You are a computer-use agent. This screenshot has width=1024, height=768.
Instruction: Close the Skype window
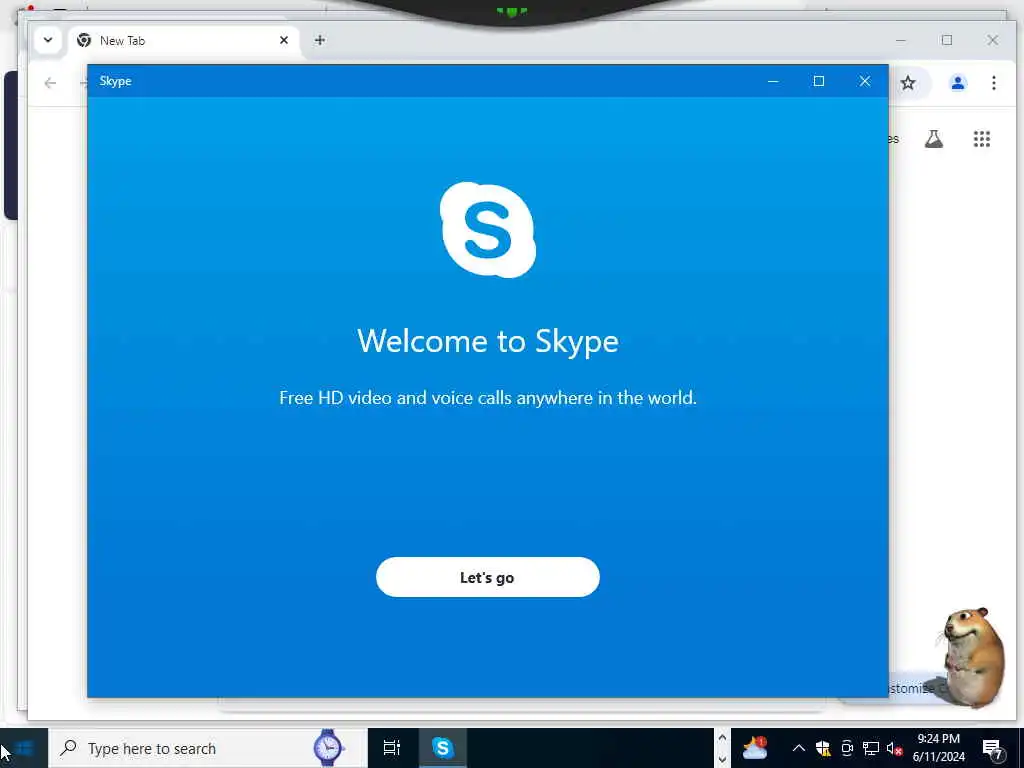pyautogui.click(x=865, y=81)
